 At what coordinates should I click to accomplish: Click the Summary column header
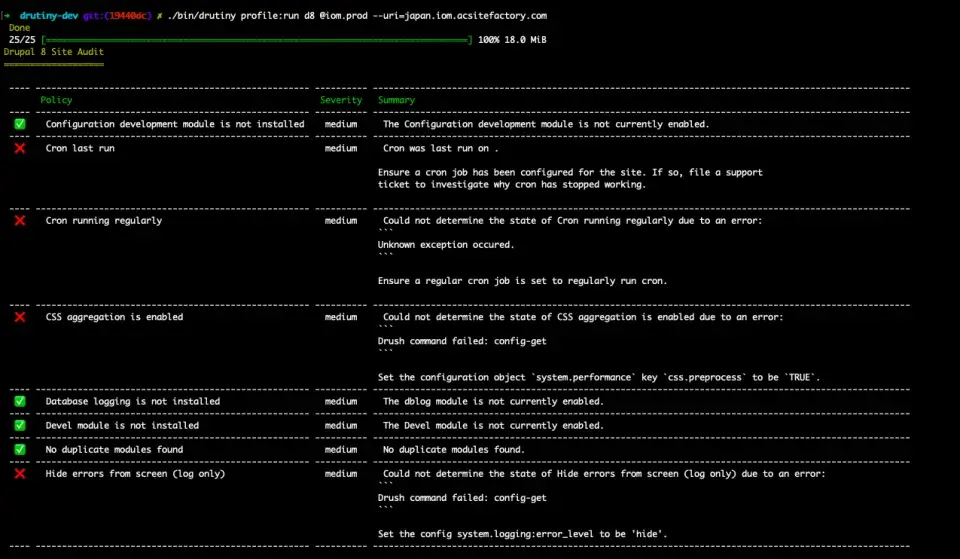click(x=396, y=100)
